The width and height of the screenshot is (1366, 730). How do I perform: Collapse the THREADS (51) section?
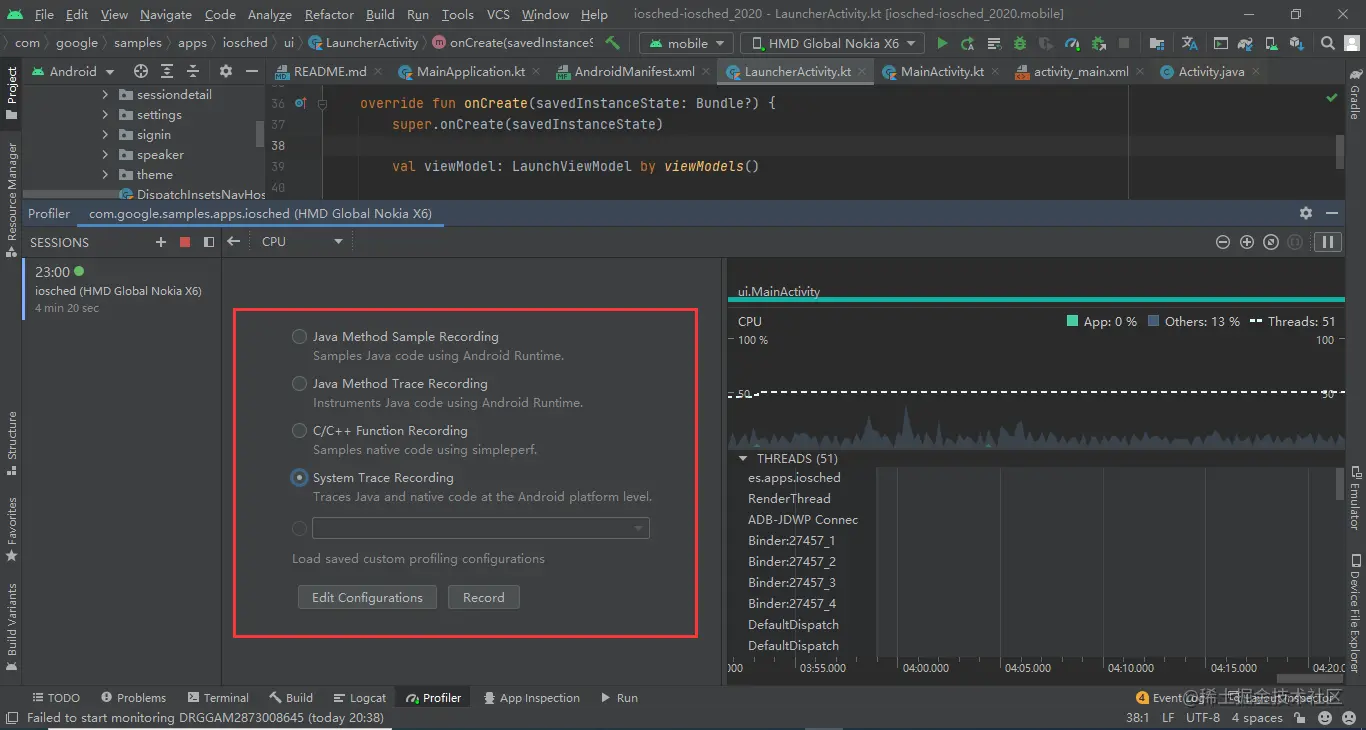(x=743, y=458)
